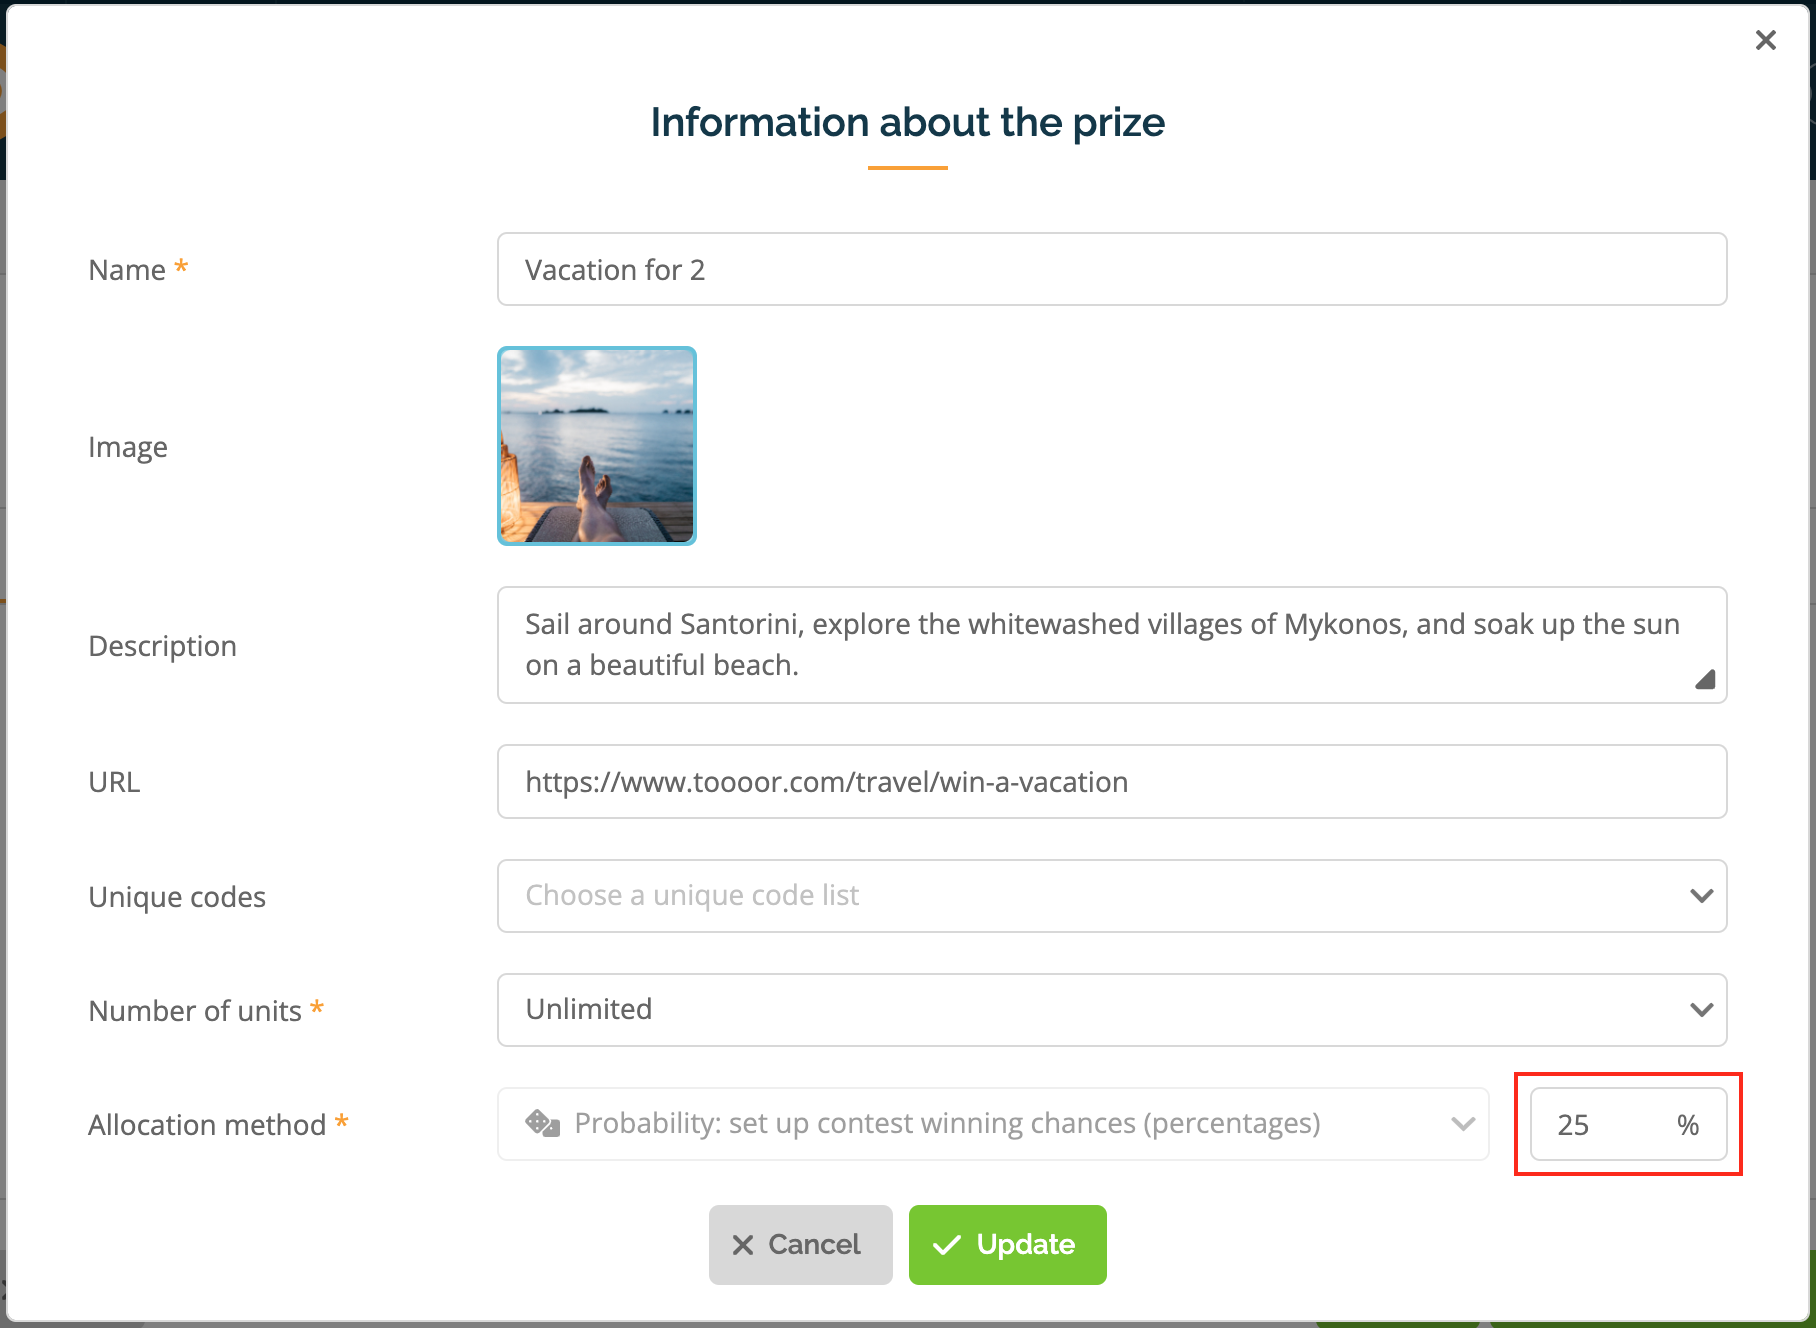Open the Probability allocation method dropdown
Screen dimensions: 1816x1328
point(993,1124)
